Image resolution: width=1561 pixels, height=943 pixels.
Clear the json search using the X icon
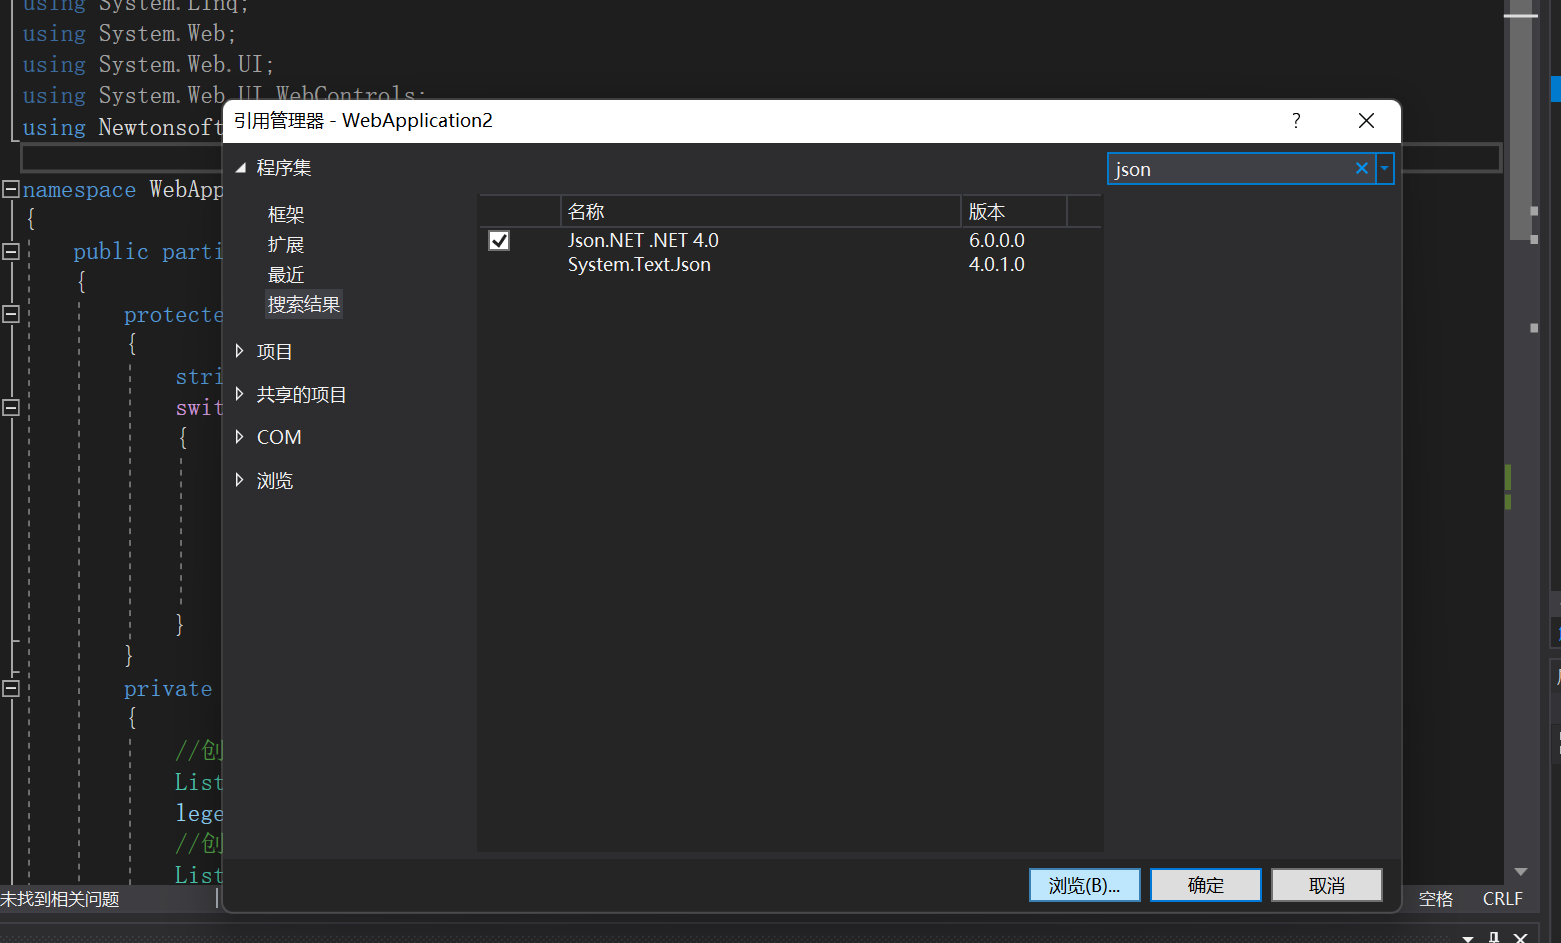[x=1361, y=168]
